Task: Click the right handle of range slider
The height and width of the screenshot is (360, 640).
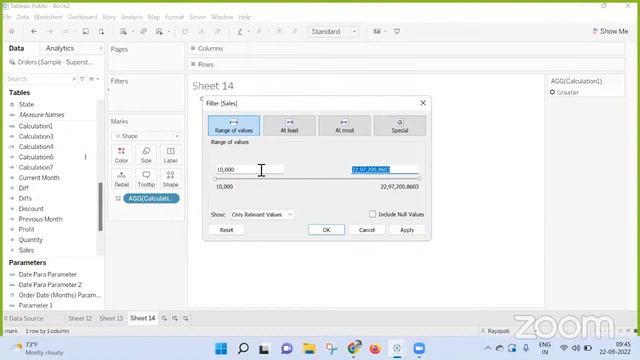Action: click(419, 179)
